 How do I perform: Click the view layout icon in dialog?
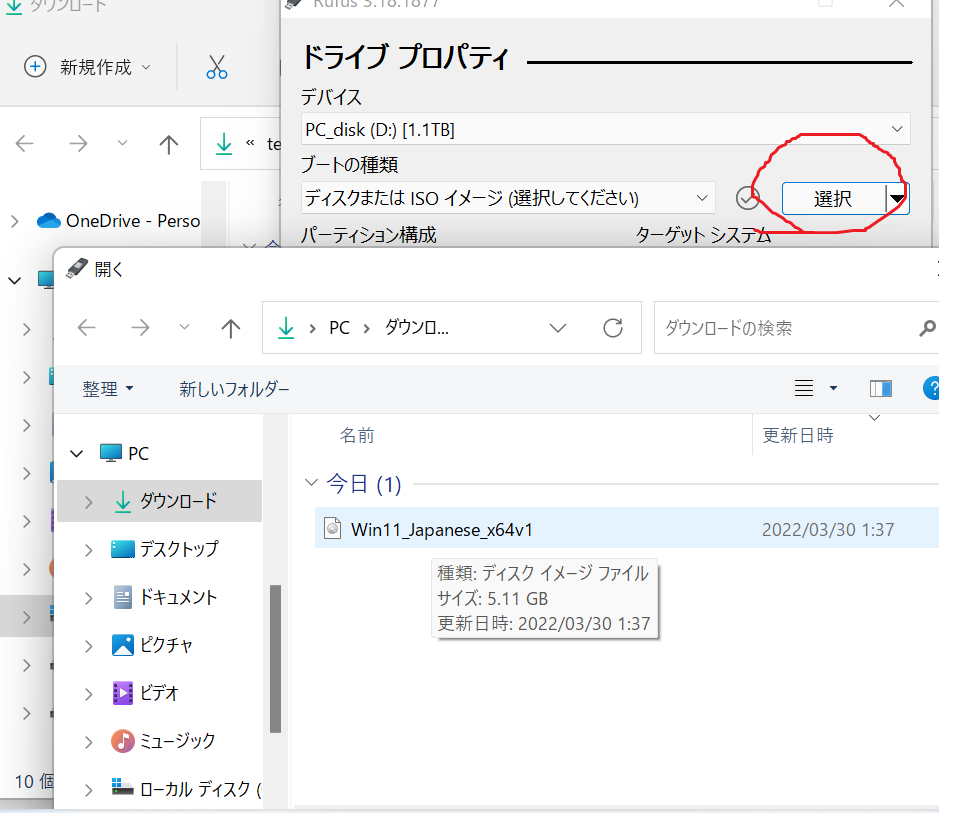804,388
